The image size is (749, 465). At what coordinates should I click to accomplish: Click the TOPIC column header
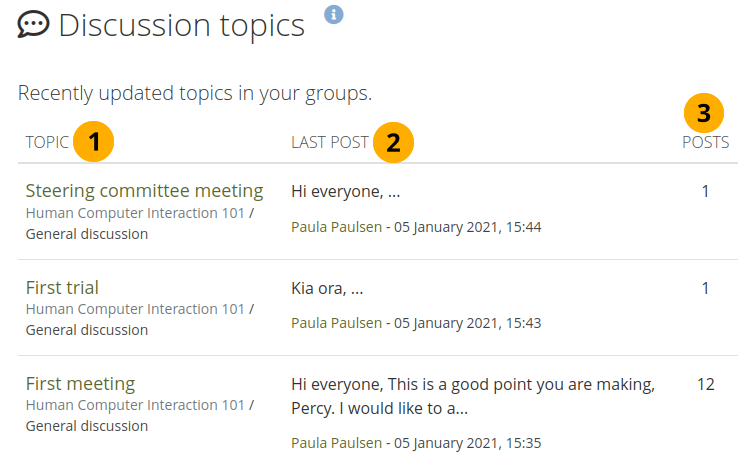pyautogui.click(x=47, y=143)
